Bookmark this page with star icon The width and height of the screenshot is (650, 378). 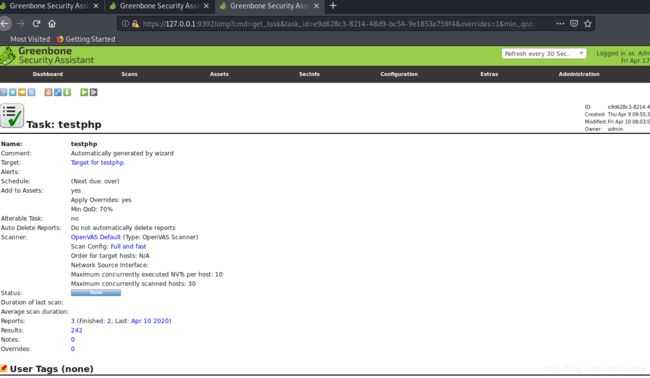588,24
